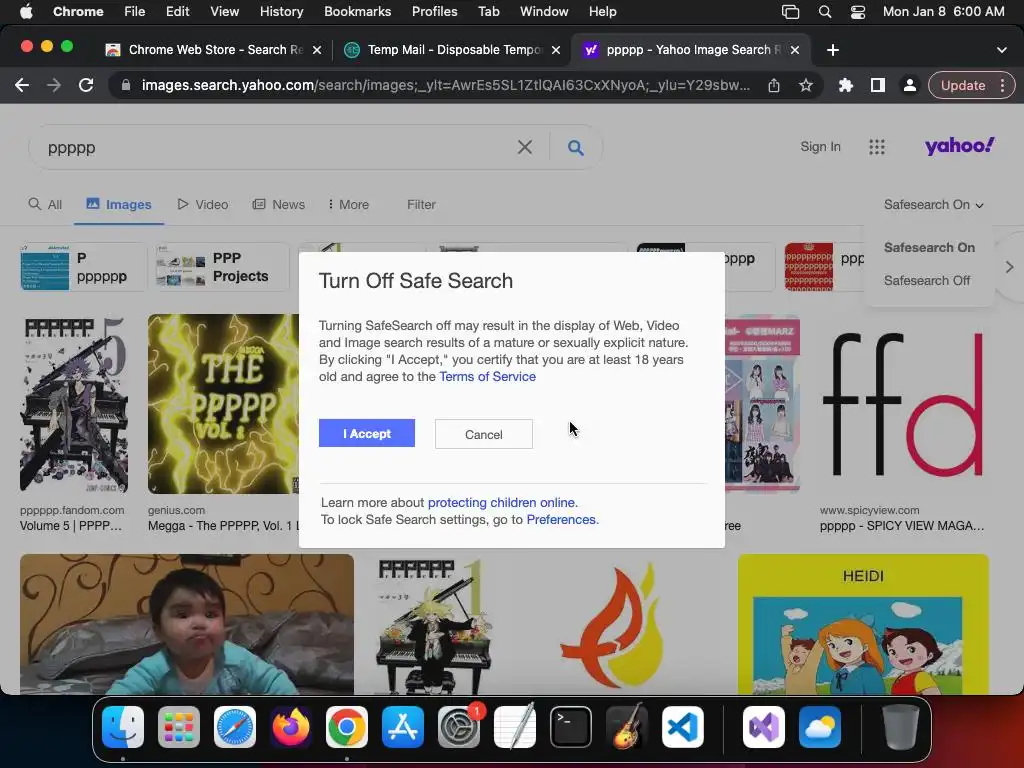Open the Yahoo apps grid icon
Screen dimensions: 1024x768
(x=877, y=147)
